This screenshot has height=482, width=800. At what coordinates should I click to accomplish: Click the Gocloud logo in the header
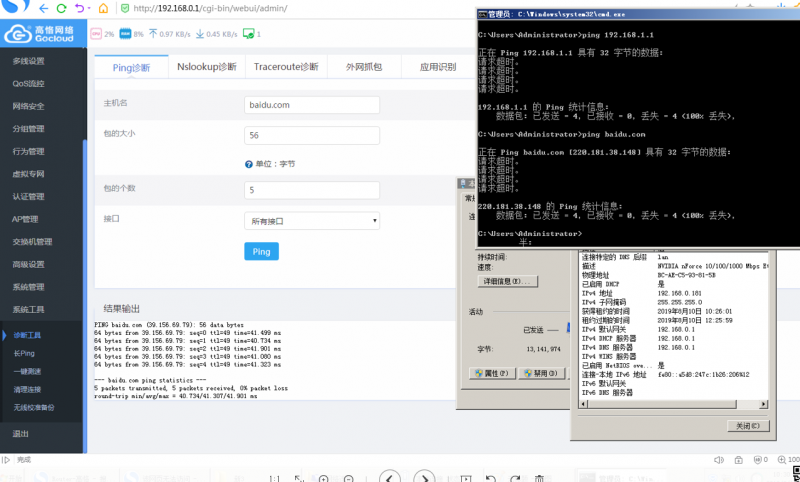[x=40, y=34]
